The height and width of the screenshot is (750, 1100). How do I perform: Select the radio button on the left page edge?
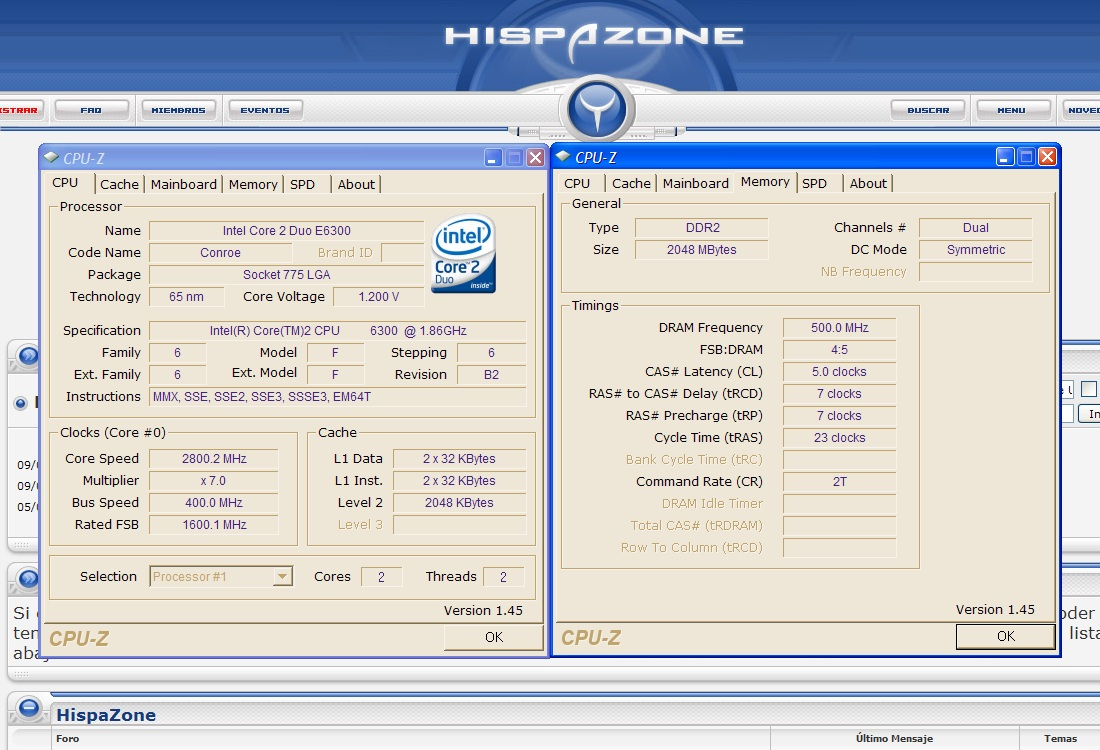(21, 403)
